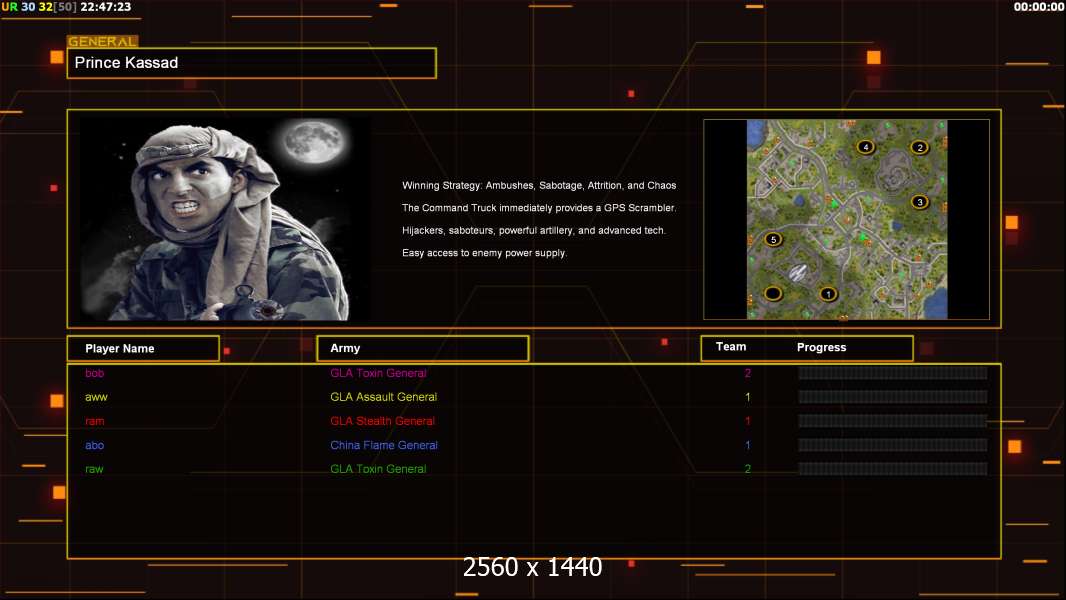
Task: Select player name aww
Action: pyautogui.click(x=96, y=397)
